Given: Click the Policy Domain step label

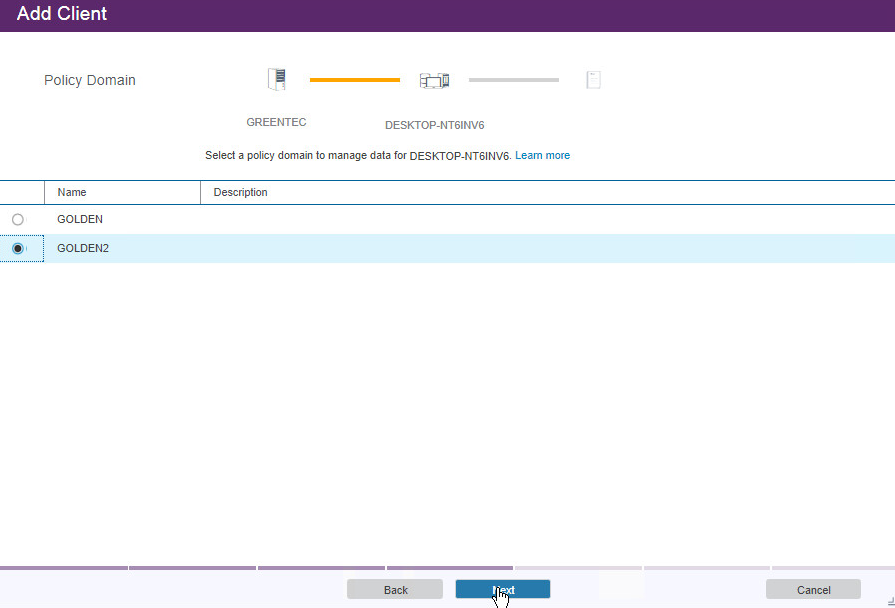Looking at the screenshot, I should coord(90,80).
